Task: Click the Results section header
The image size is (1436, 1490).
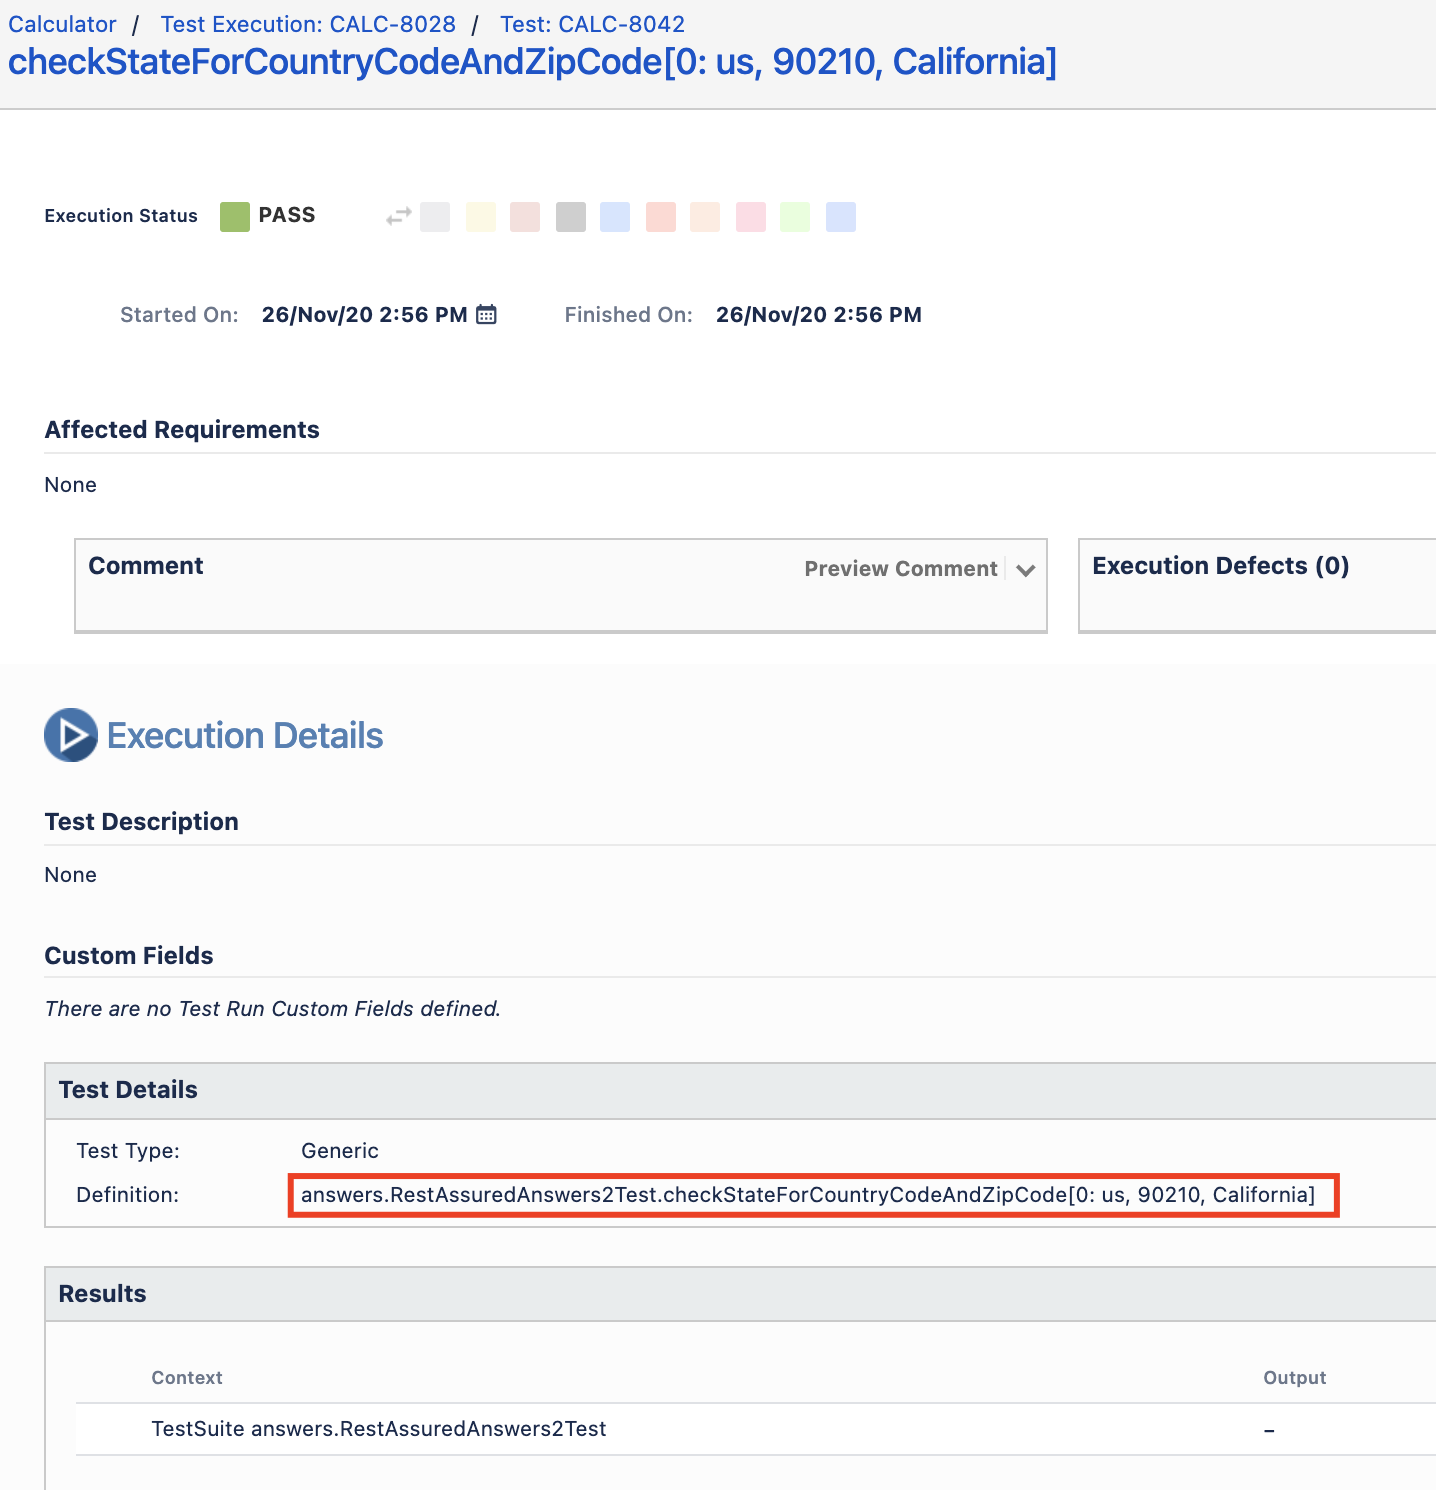Action: (740, 1295)
